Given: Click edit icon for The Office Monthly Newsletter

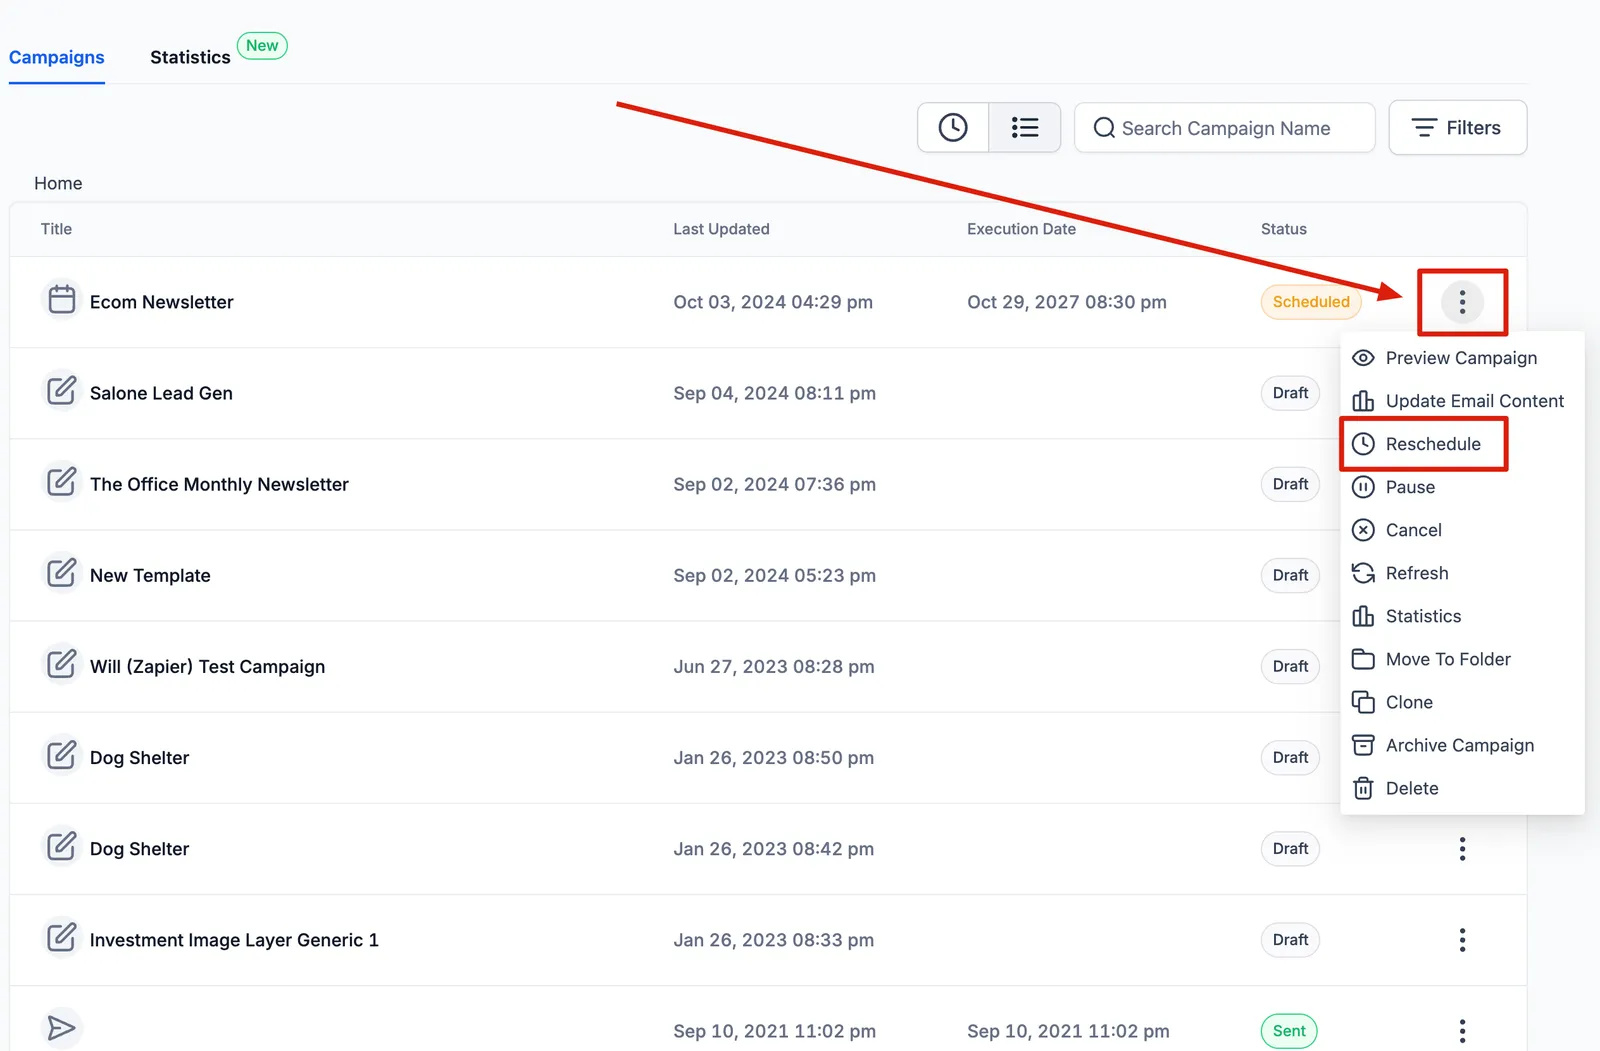Looking at the screenshot, I should [62, 481].
